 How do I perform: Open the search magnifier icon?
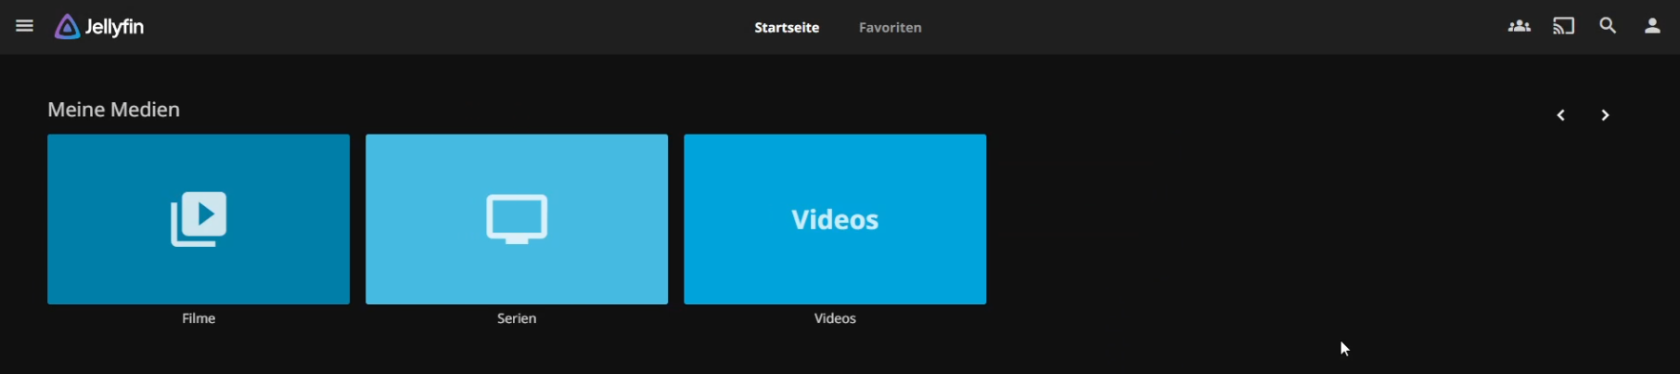point(1607,26)
